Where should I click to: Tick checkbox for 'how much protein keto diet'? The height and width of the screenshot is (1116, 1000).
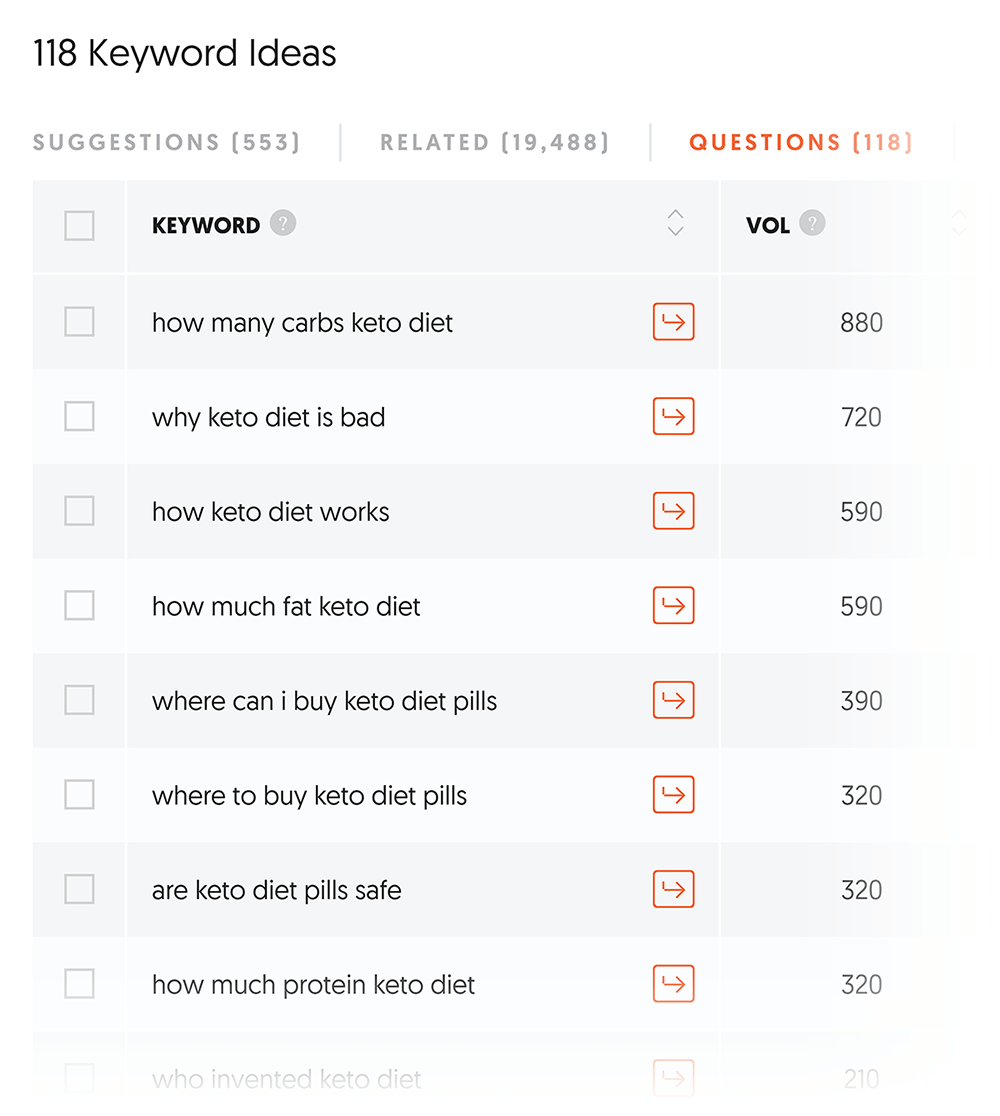pos(79,984)
